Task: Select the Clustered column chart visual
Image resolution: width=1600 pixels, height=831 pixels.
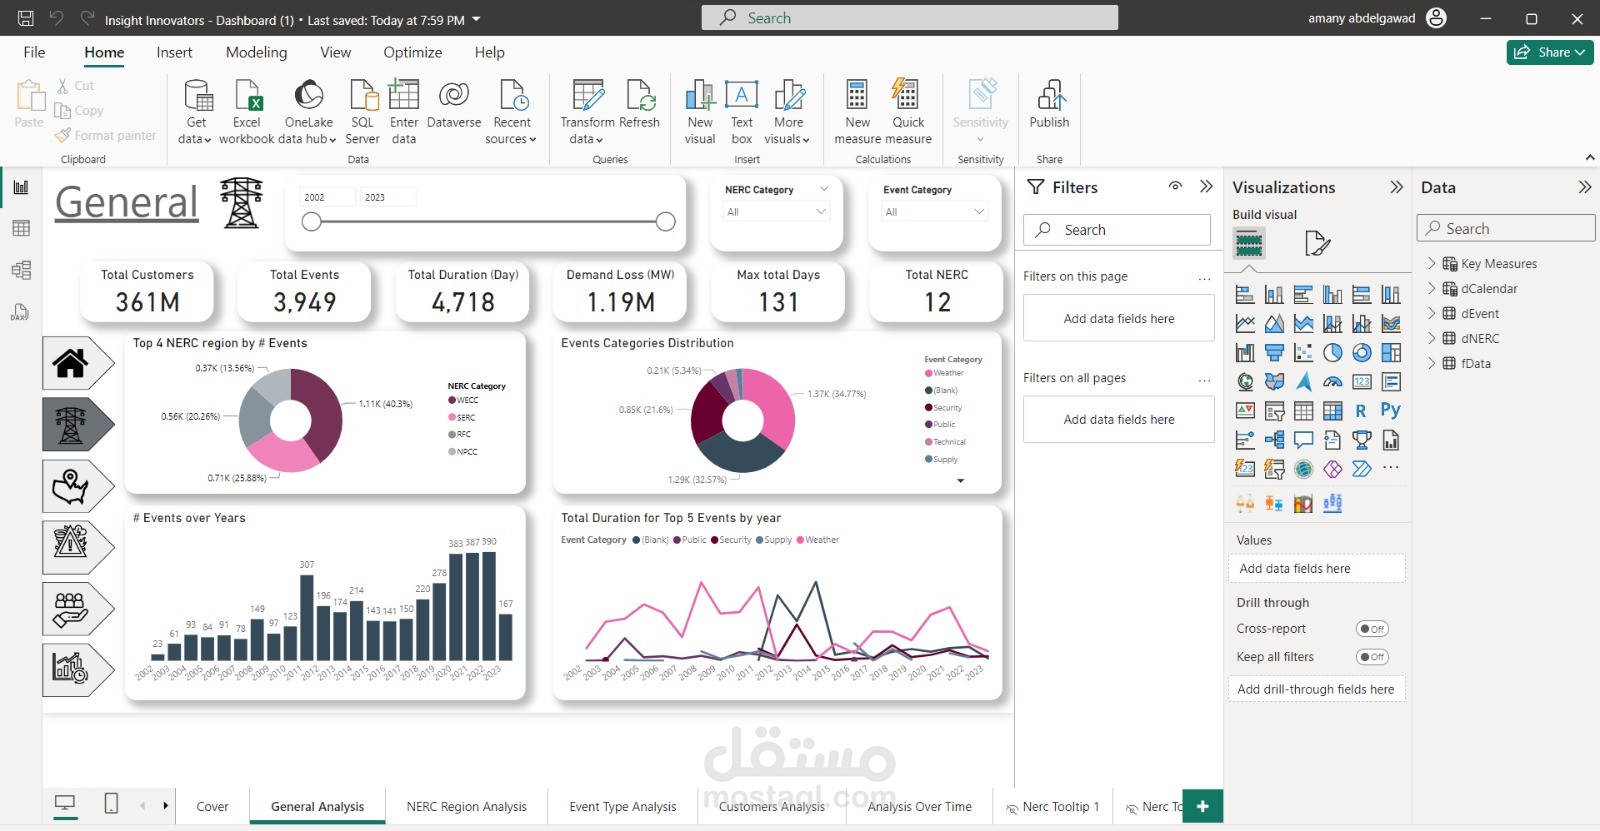Action: [1333, 294]
